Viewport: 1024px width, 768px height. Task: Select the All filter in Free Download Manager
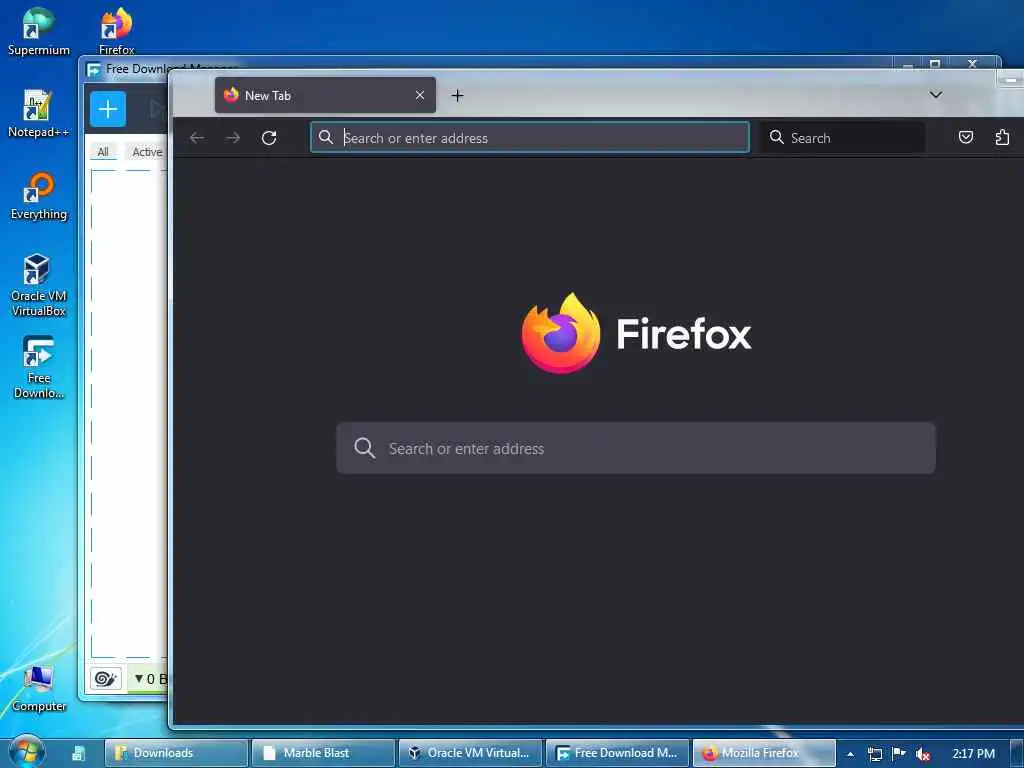pyautogui.click(x=103, y=152)
